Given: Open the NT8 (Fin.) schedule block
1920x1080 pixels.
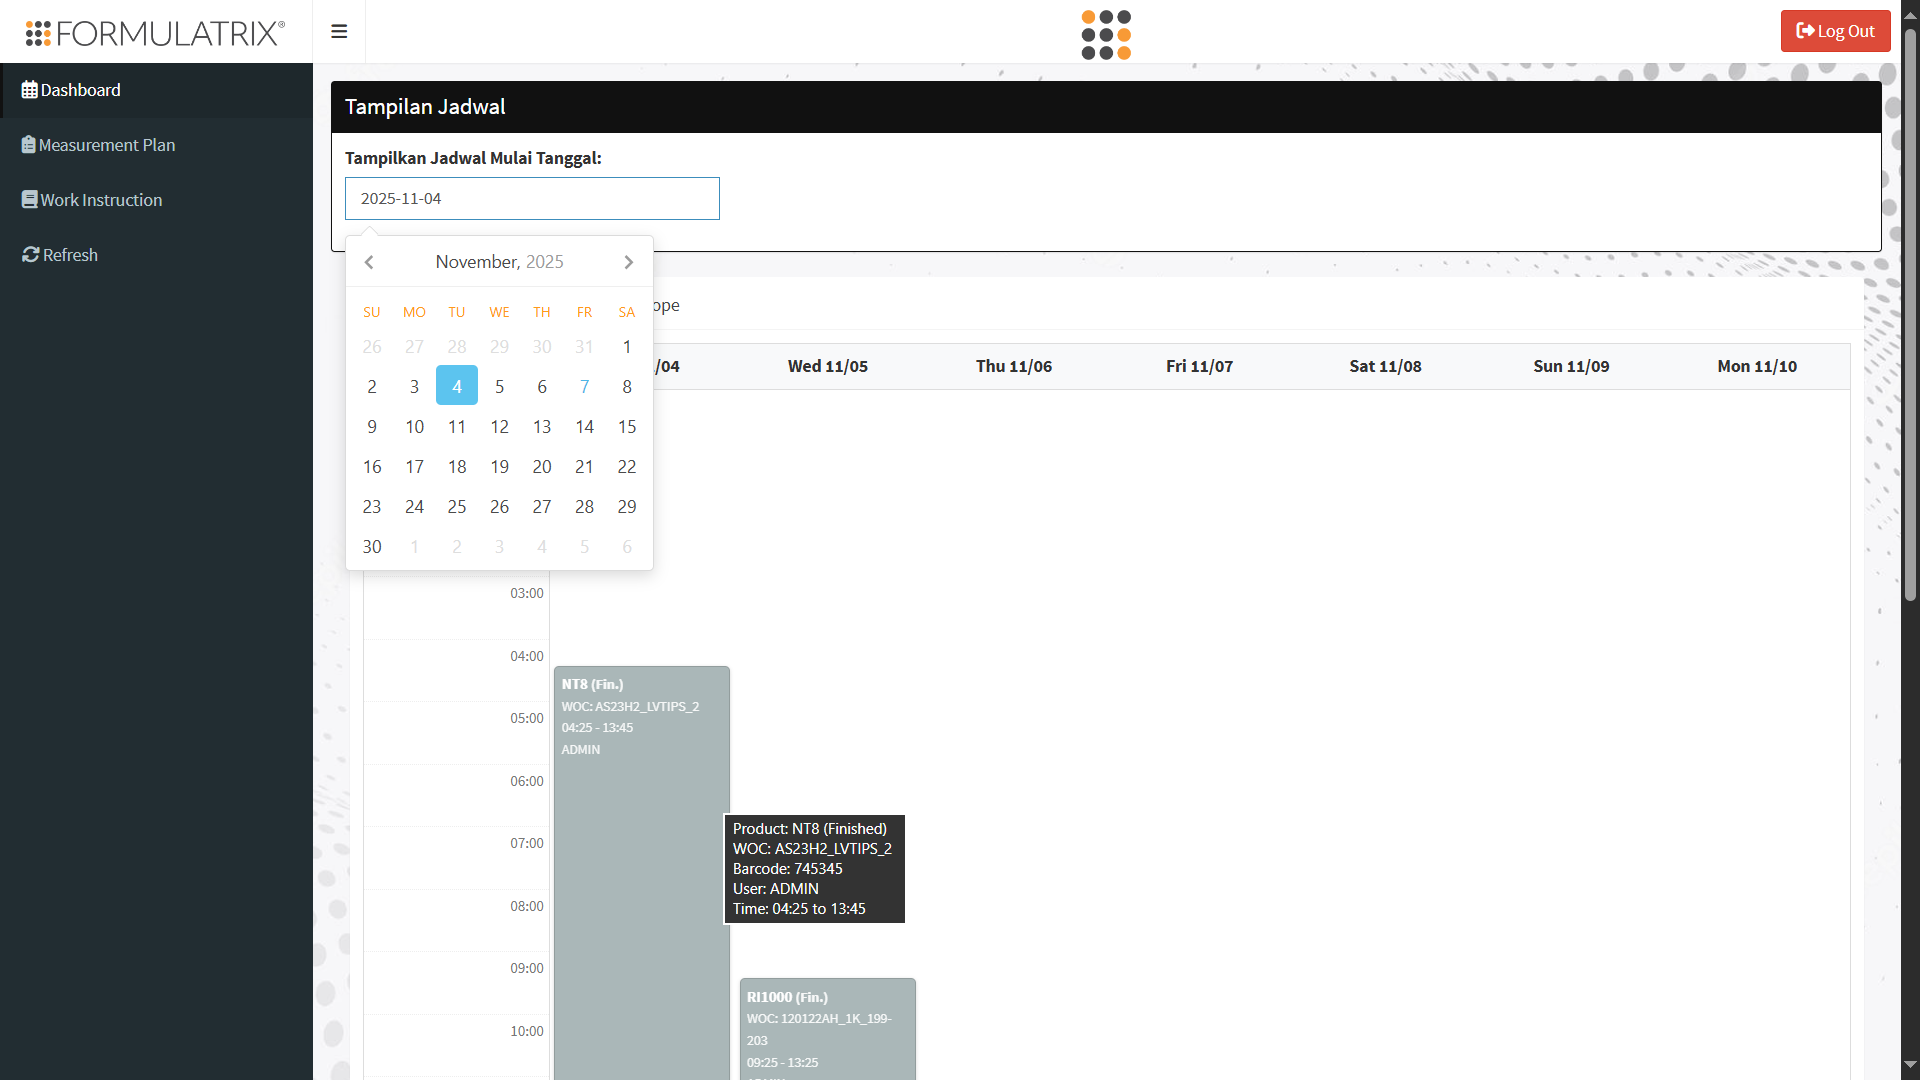Looking at the screenshot, I should [642, 872].
